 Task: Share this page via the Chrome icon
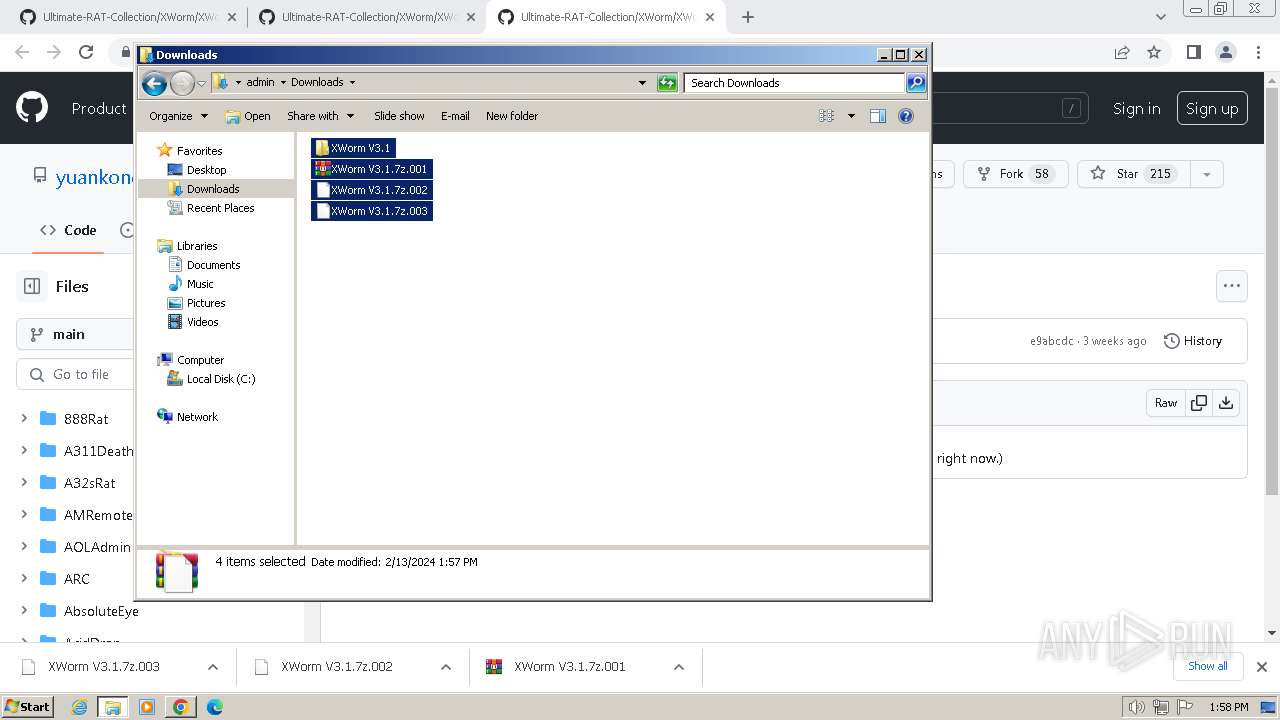(x=1122, y=52)
